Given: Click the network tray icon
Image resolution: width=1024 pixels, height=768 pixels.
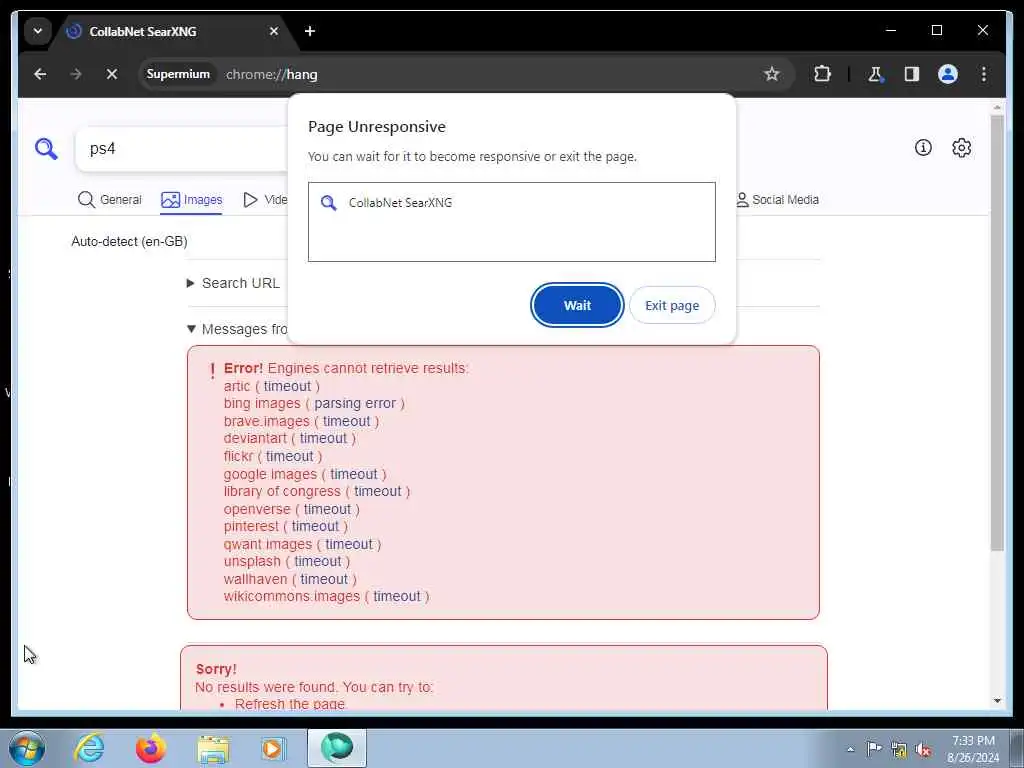Looking at the screenshot, I should 899,750.
